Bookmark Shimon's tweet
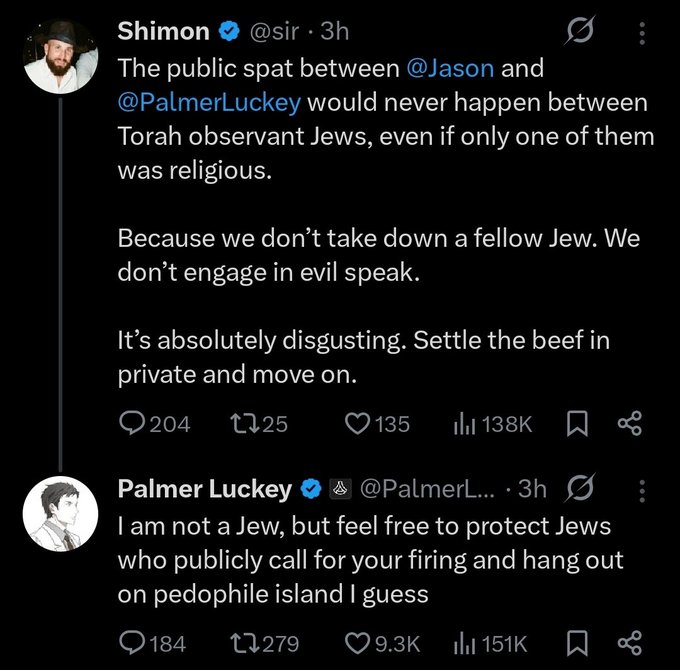Screen dimensions: 680x670 click(x=577, y=424)
